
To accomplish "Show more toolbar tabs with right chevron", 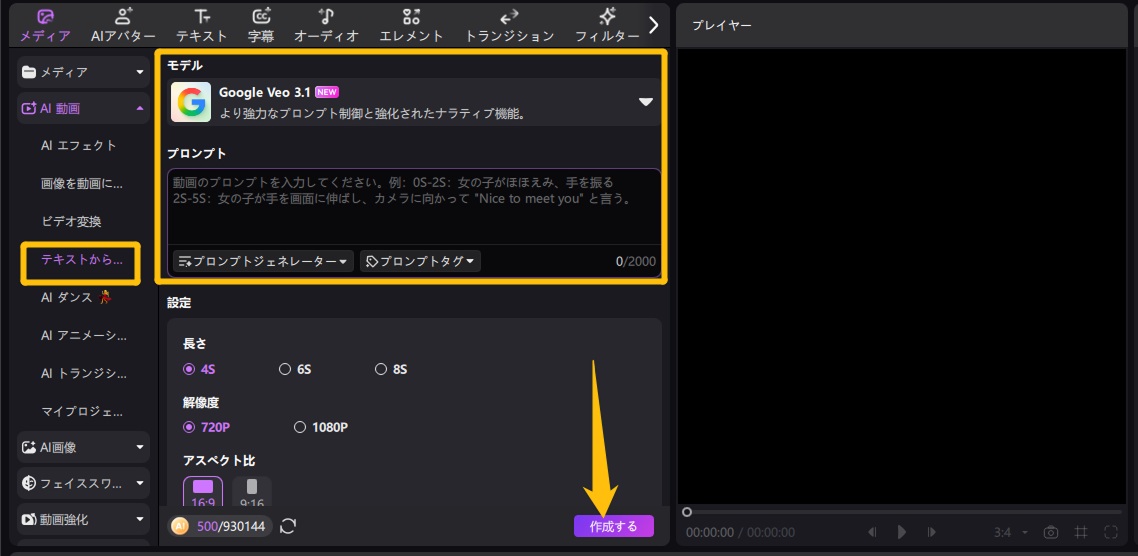I will pos(654,25).
